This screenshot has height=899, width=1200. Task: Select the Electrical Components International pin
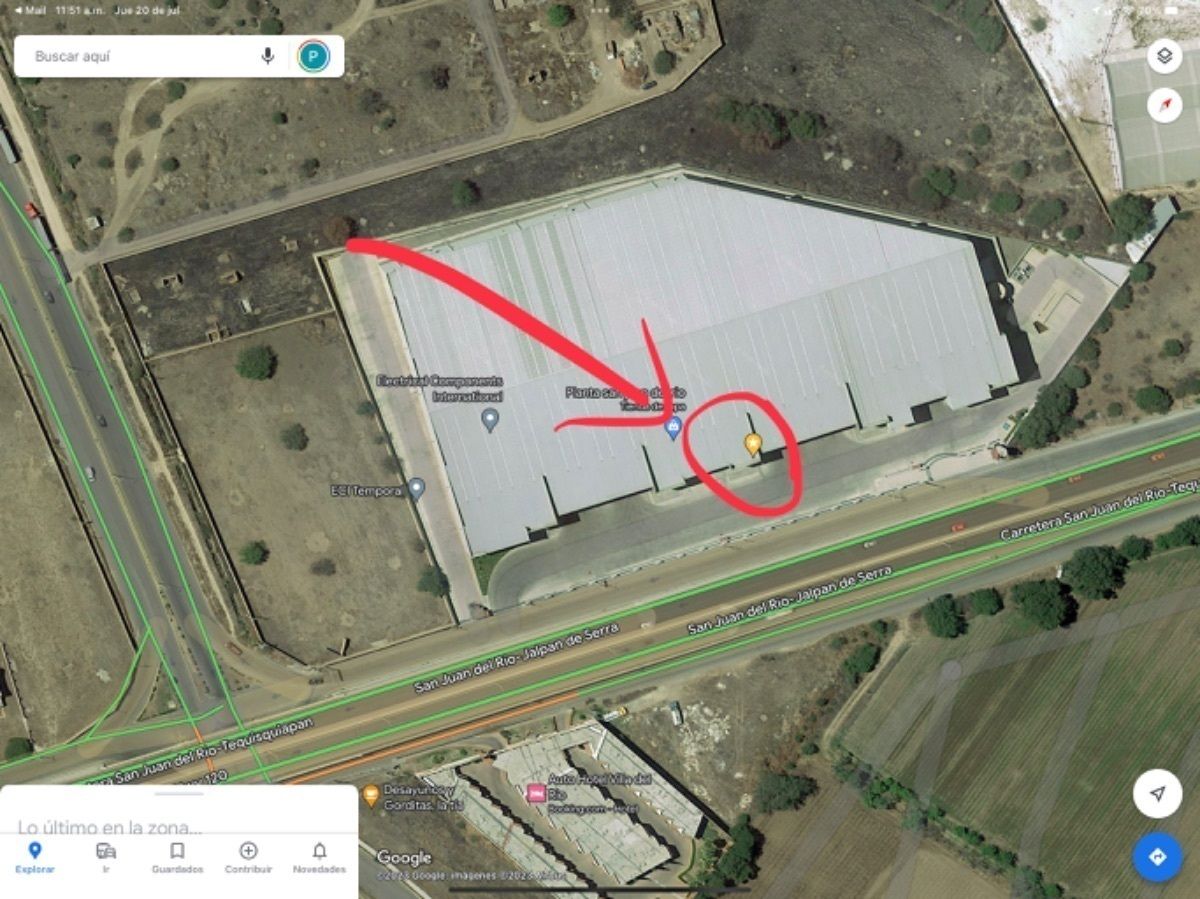pos(490,418)
